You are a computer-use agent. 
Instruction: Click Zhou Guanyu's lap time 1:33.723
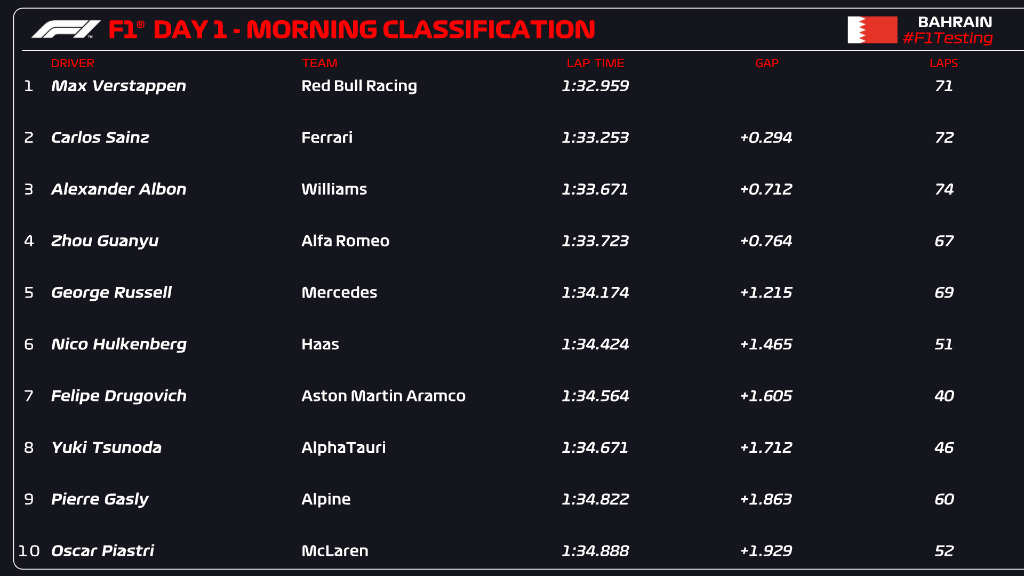click(595, 241)
